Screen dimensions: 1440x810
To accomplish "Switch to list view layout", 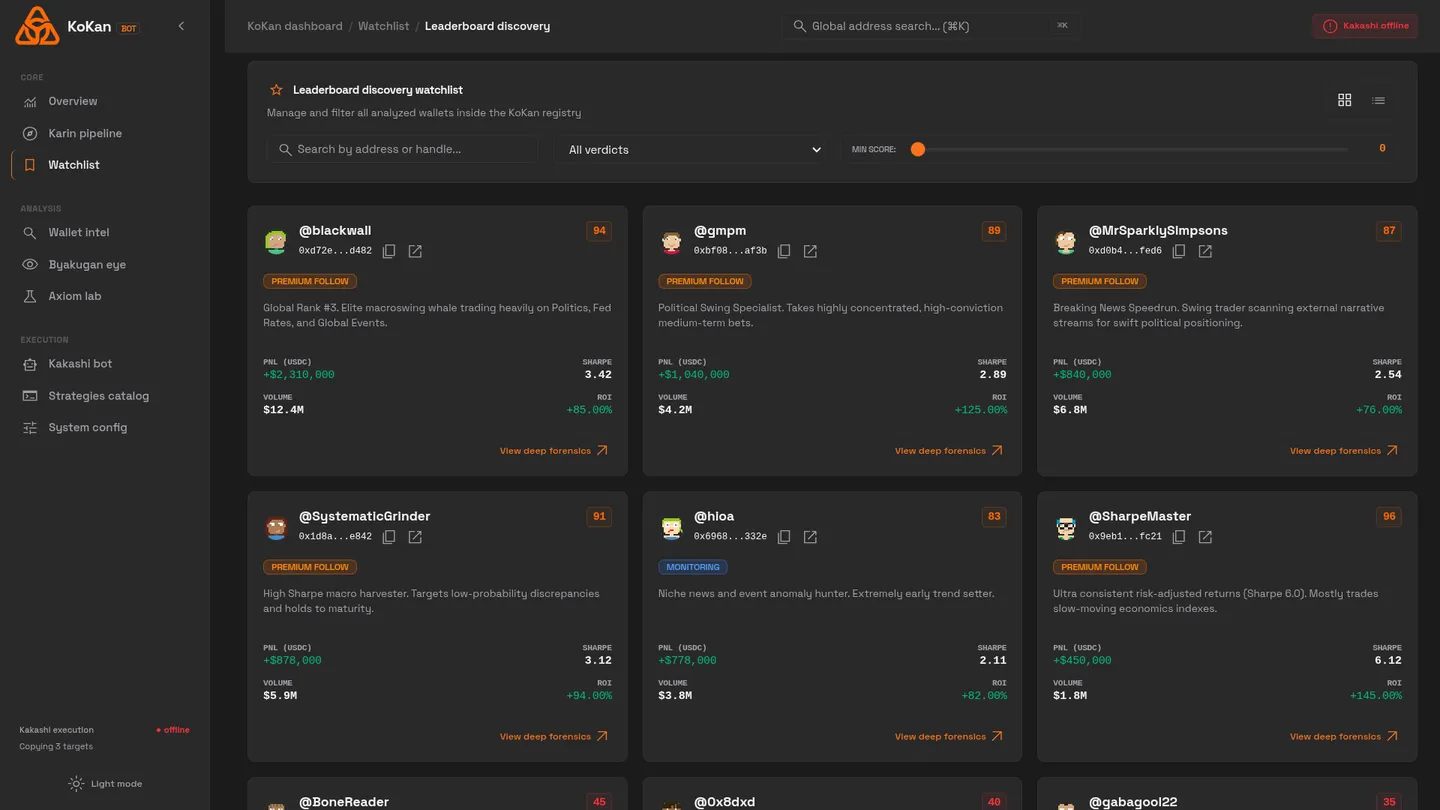I will point(1378,100).
